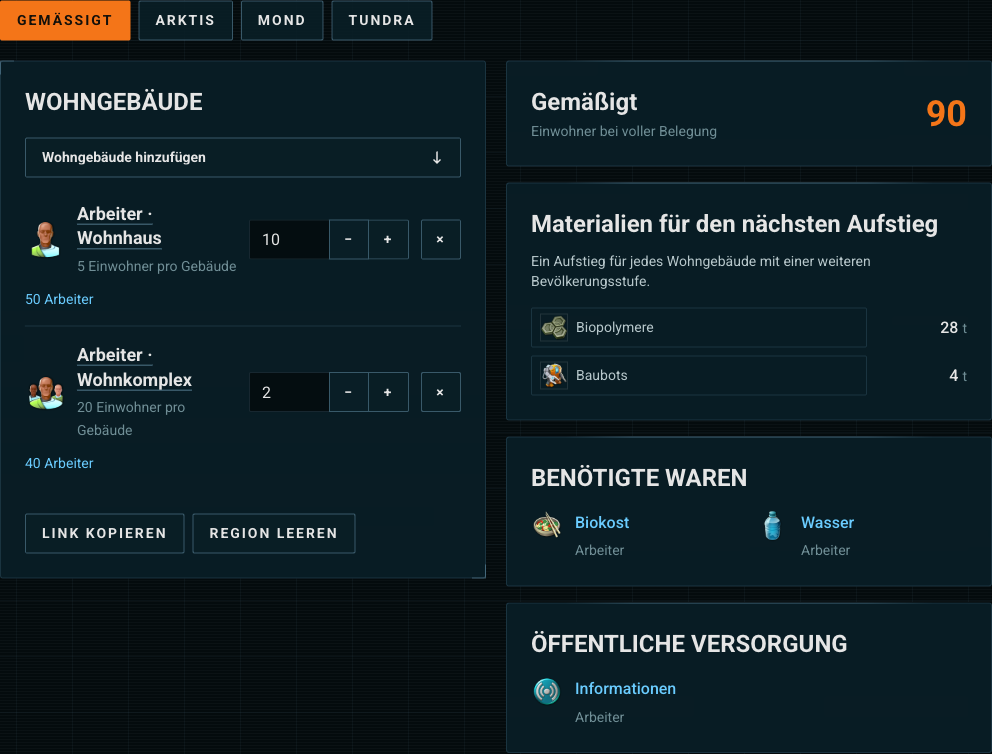Click the Region leeren button
The height and width of the screenshot is (754, 992).
(273, 533)
